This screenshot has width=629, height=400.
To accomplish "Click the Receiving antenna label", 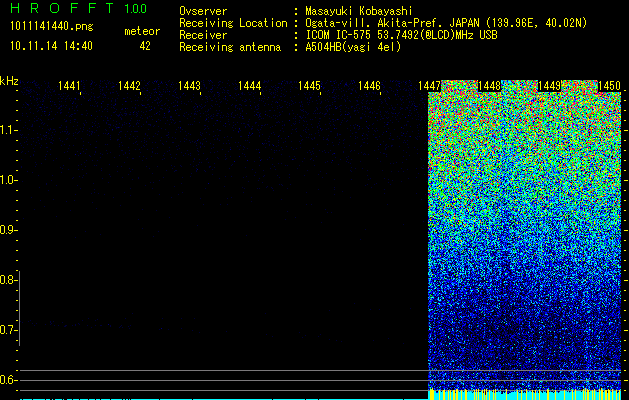I will [230, 47].
